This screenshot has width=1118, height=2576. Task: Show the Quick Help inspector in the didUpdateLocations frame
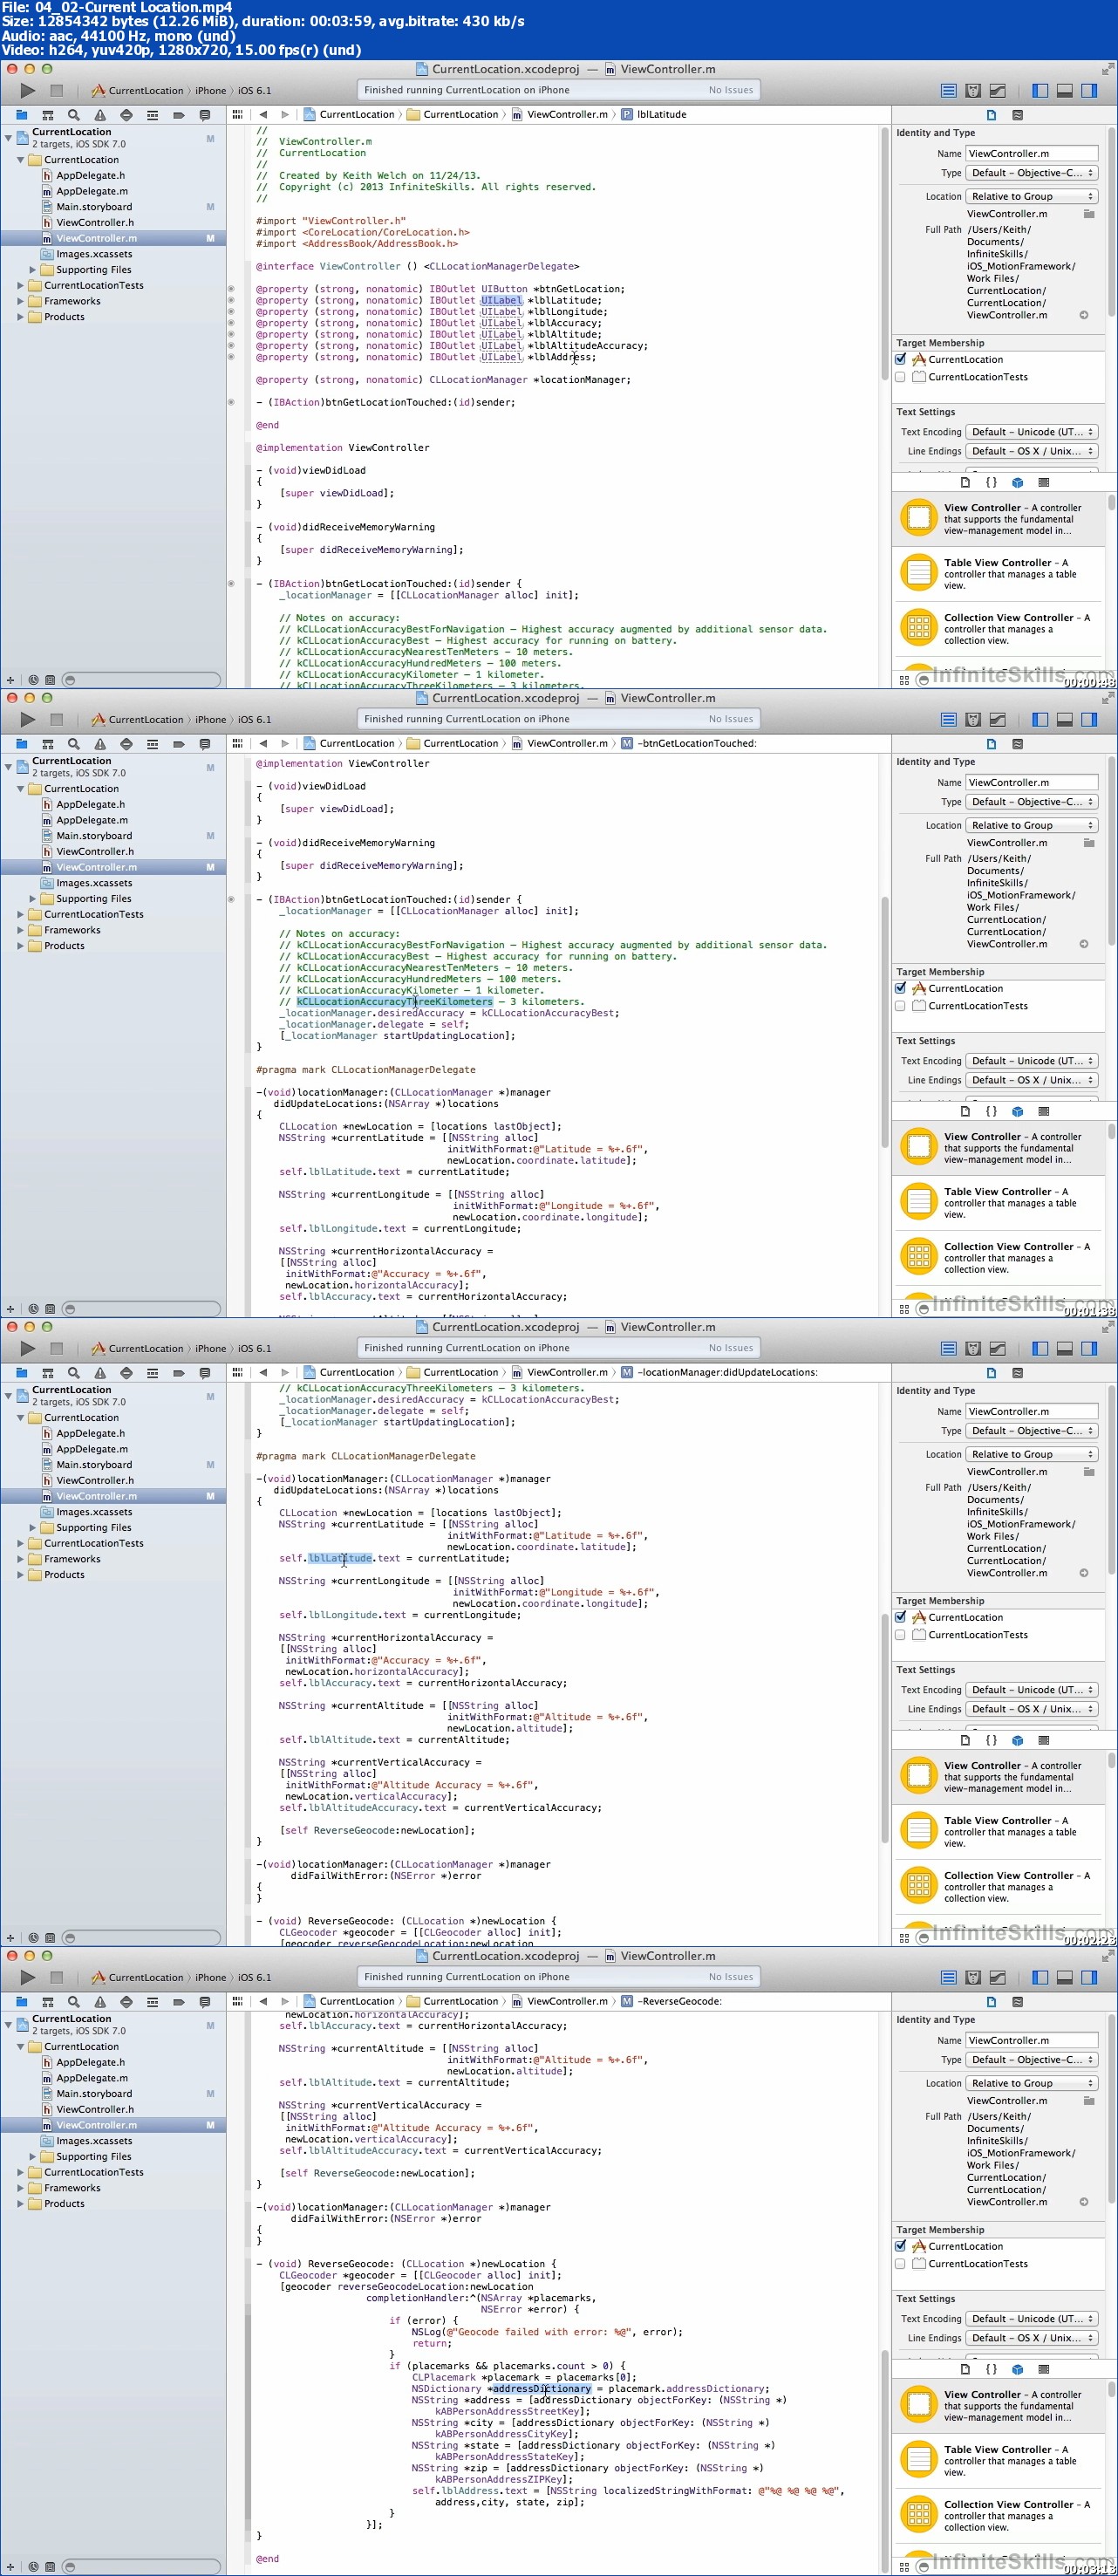(1018, 1373)
